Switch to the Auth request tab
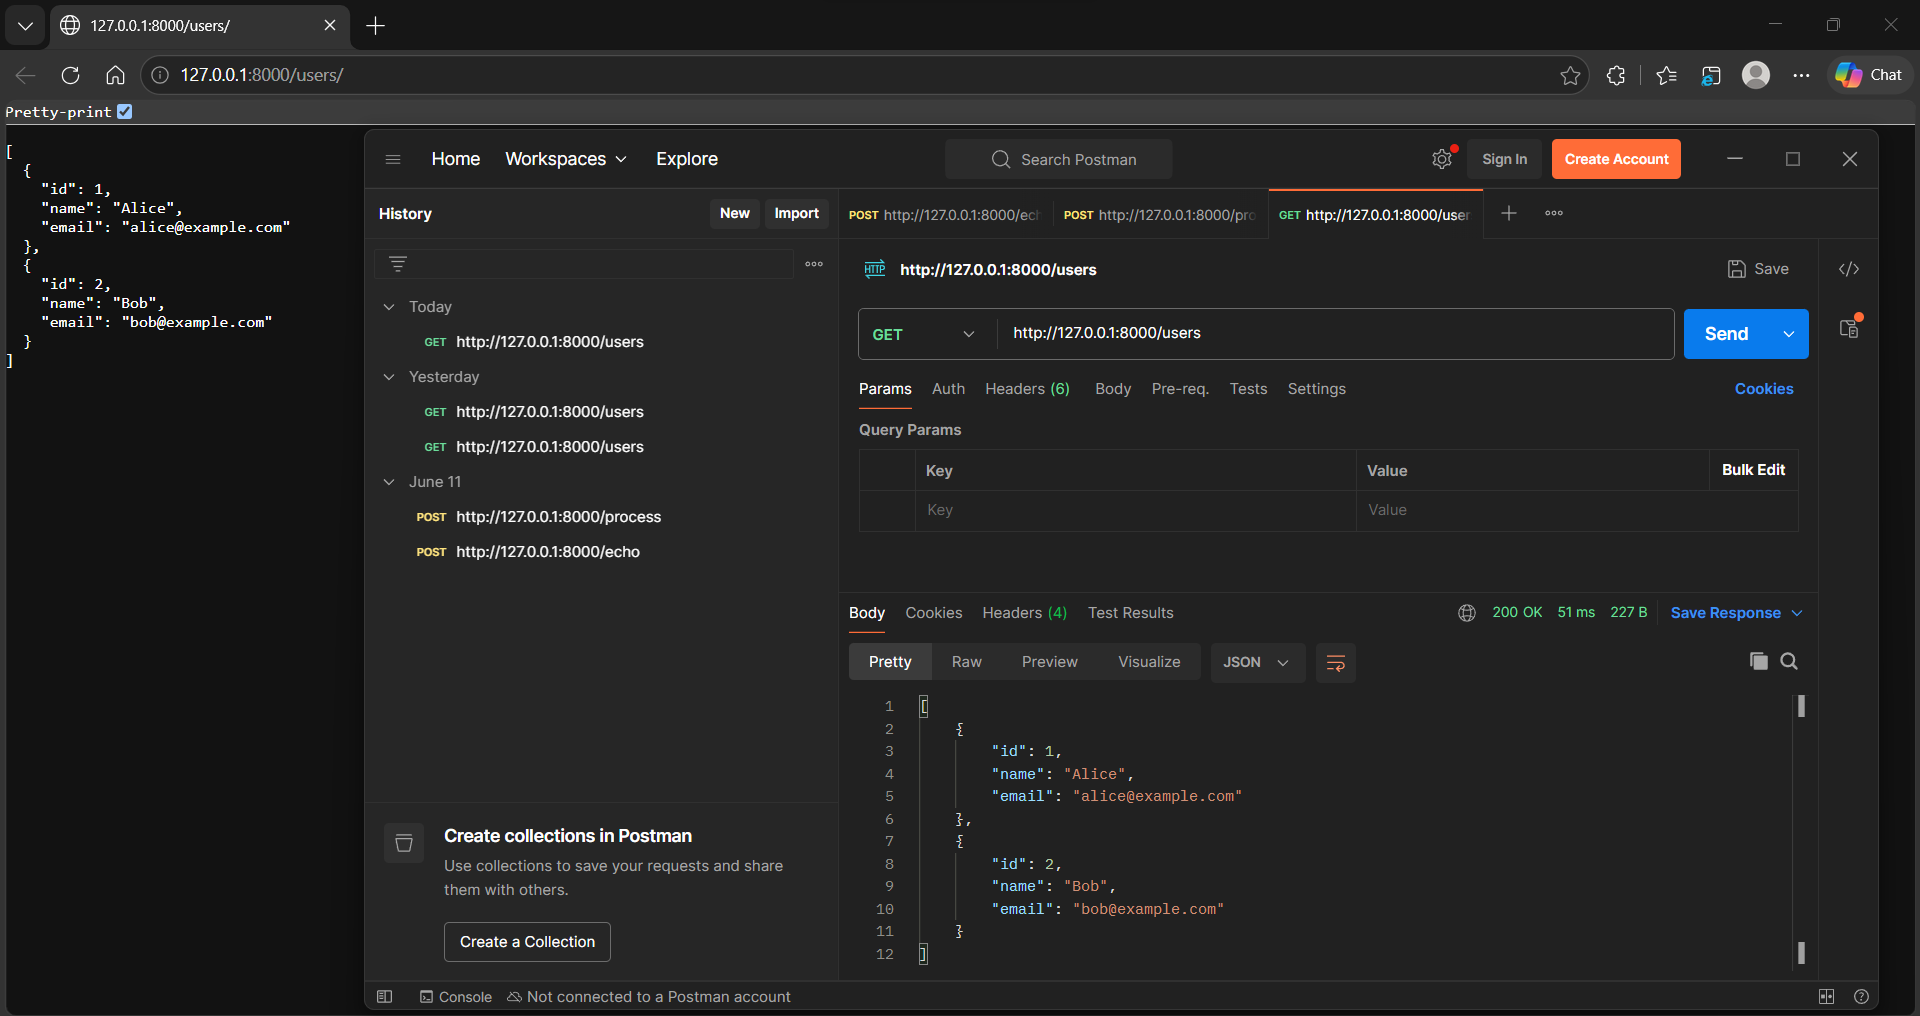This screenshot has width=1920, height=1016. [x=948, y=389]
